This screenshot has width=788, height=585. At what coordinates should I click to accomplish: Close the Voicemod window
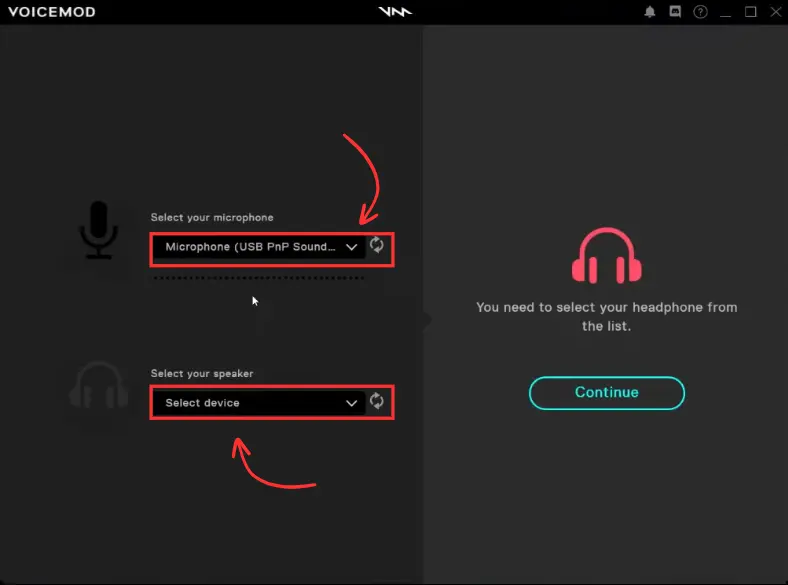tap(776, 12)
